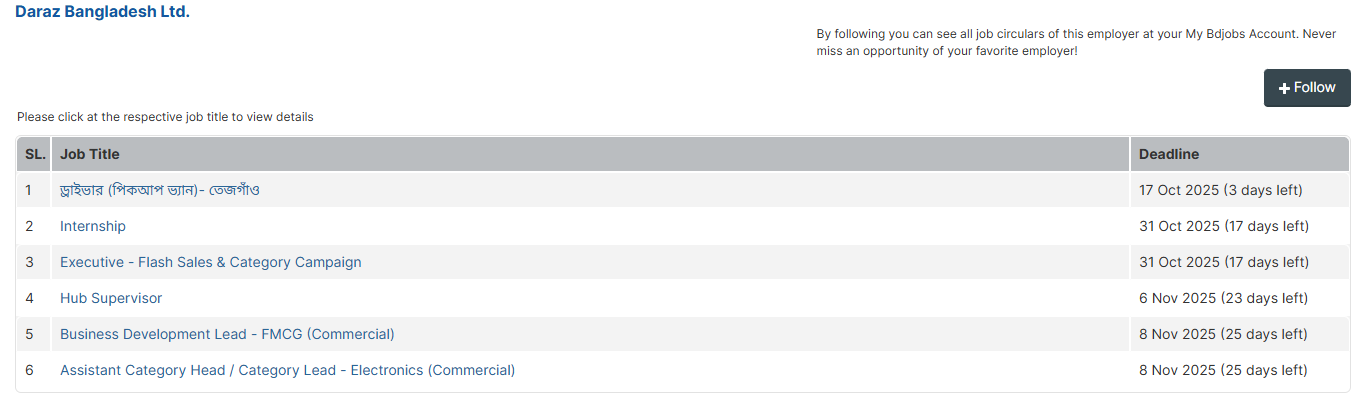Select the Internship row's 31 Oct deadline

[x=1223, y=226]
